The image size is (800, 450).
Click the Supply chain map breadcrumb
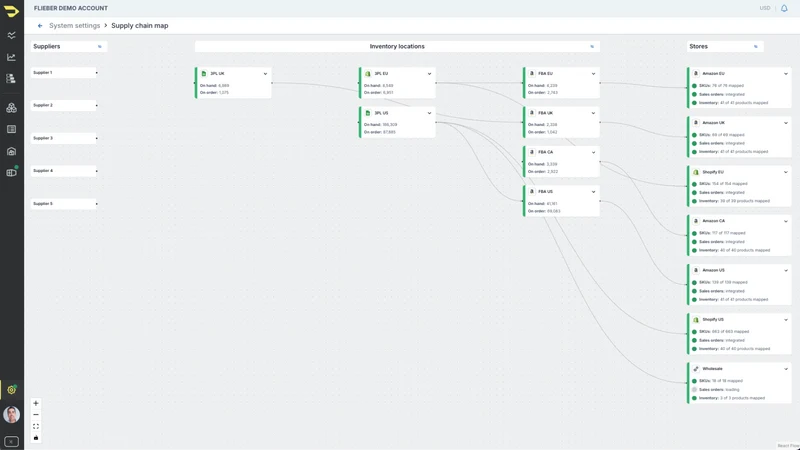[140, 26]
